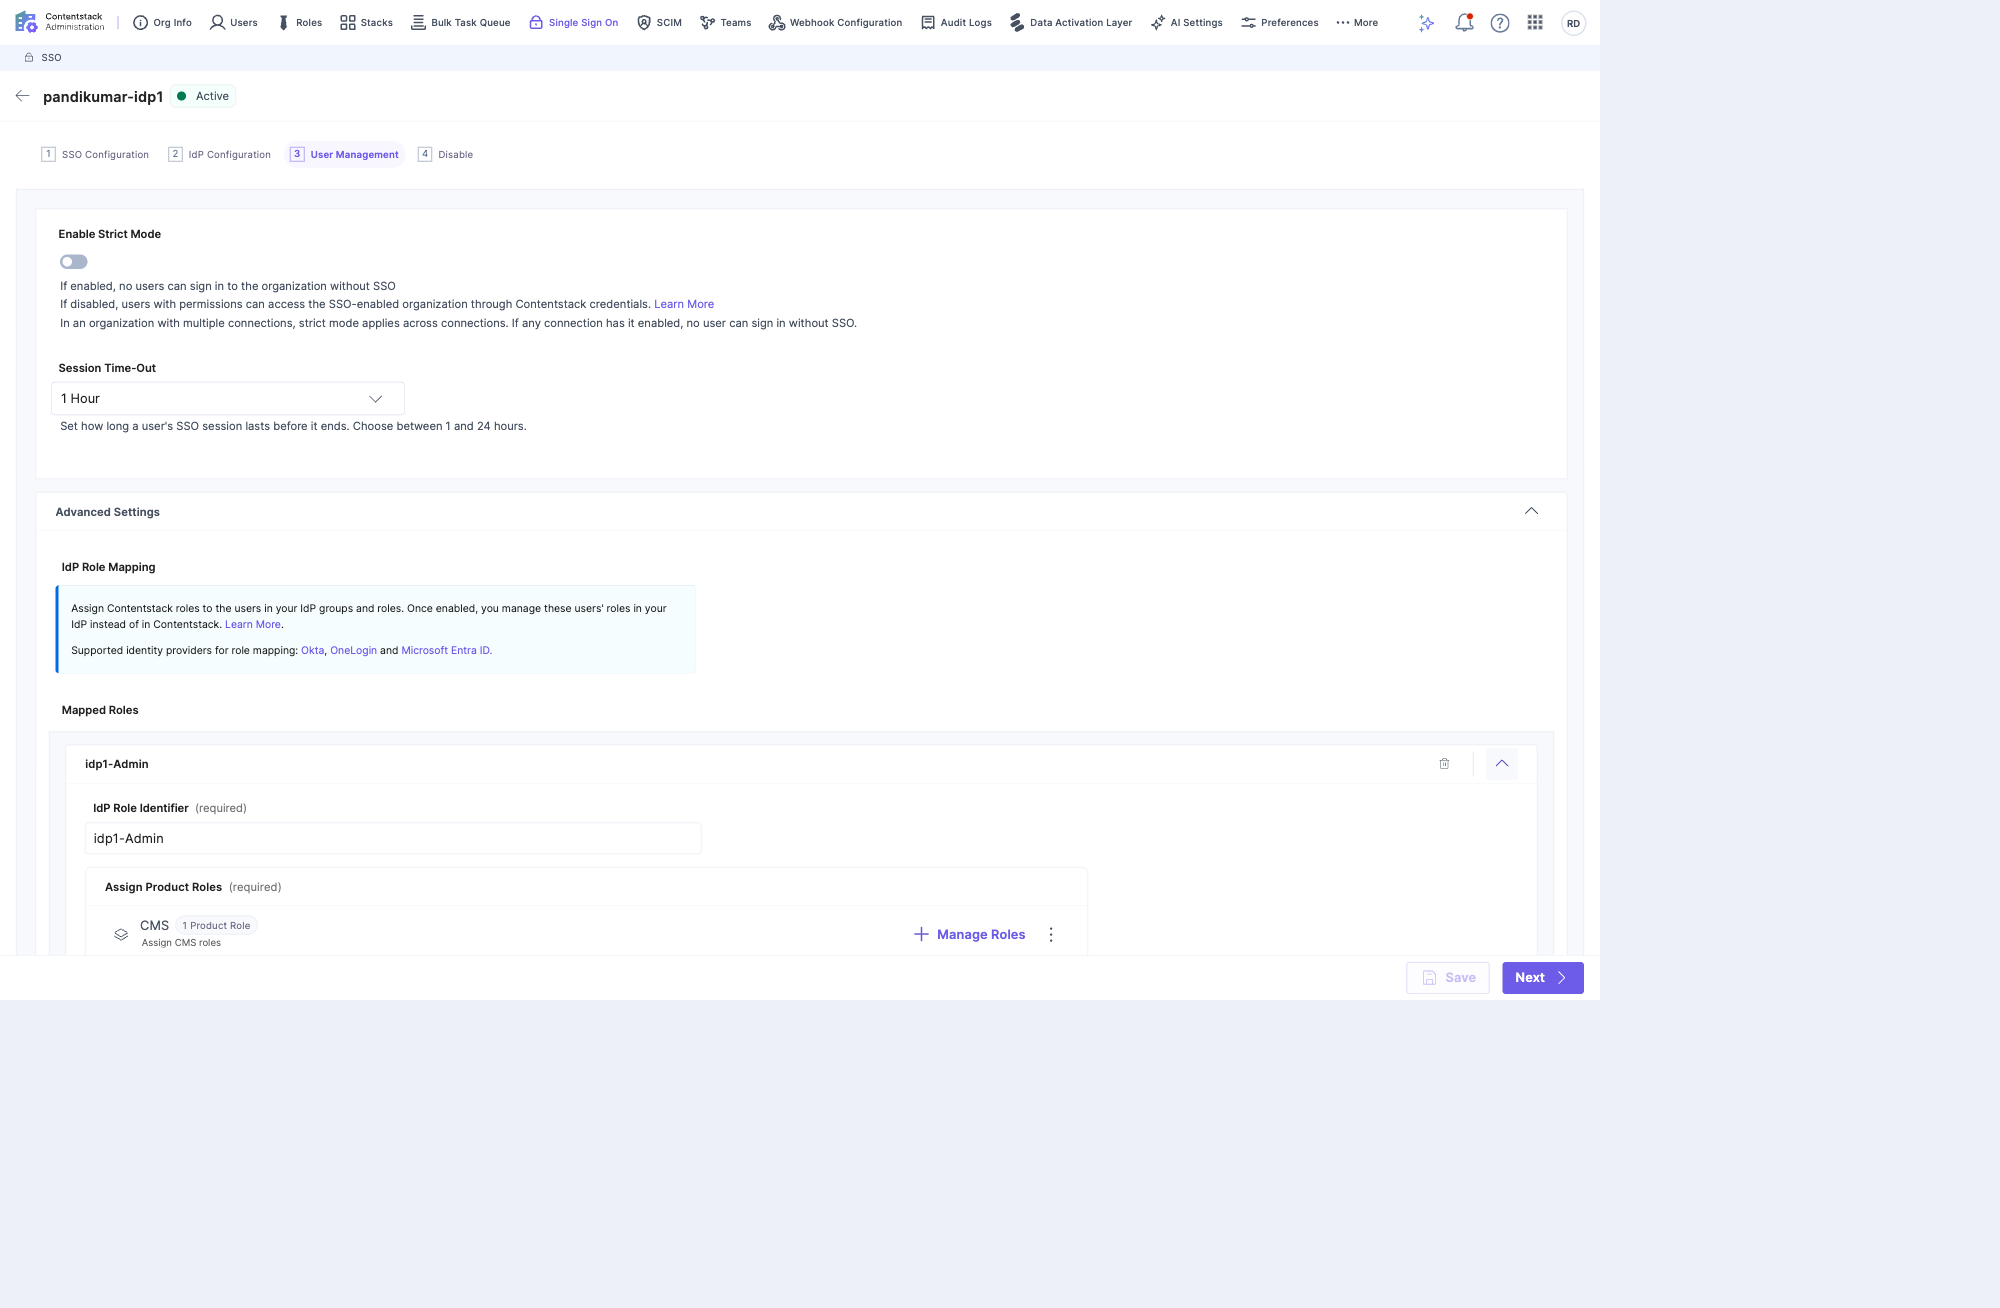Open Webhook Configuration

coord(835,23)
